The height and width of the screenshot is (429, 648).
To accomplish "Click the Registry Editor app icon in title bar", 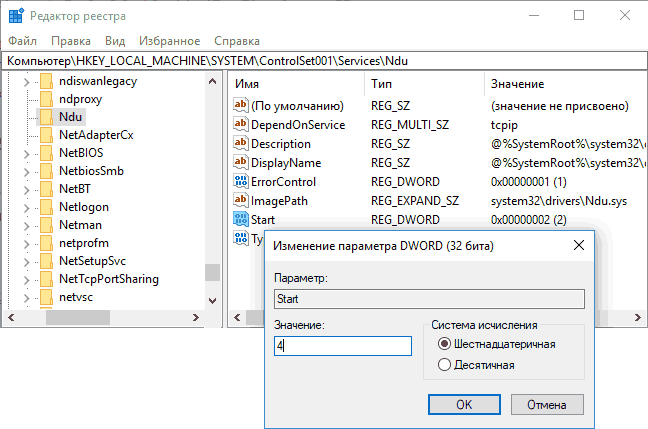I will tap(16, 16).
